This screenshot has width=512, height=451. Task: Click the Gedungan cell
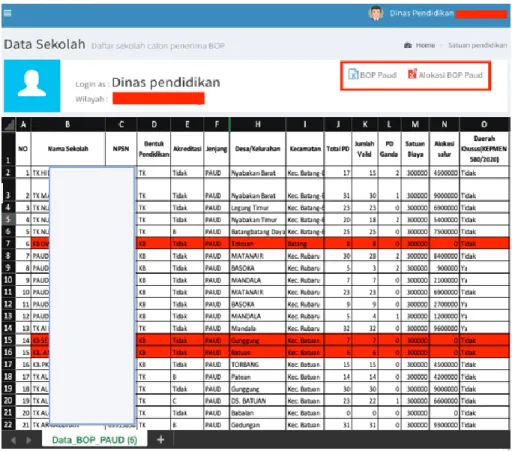[257, 425]
